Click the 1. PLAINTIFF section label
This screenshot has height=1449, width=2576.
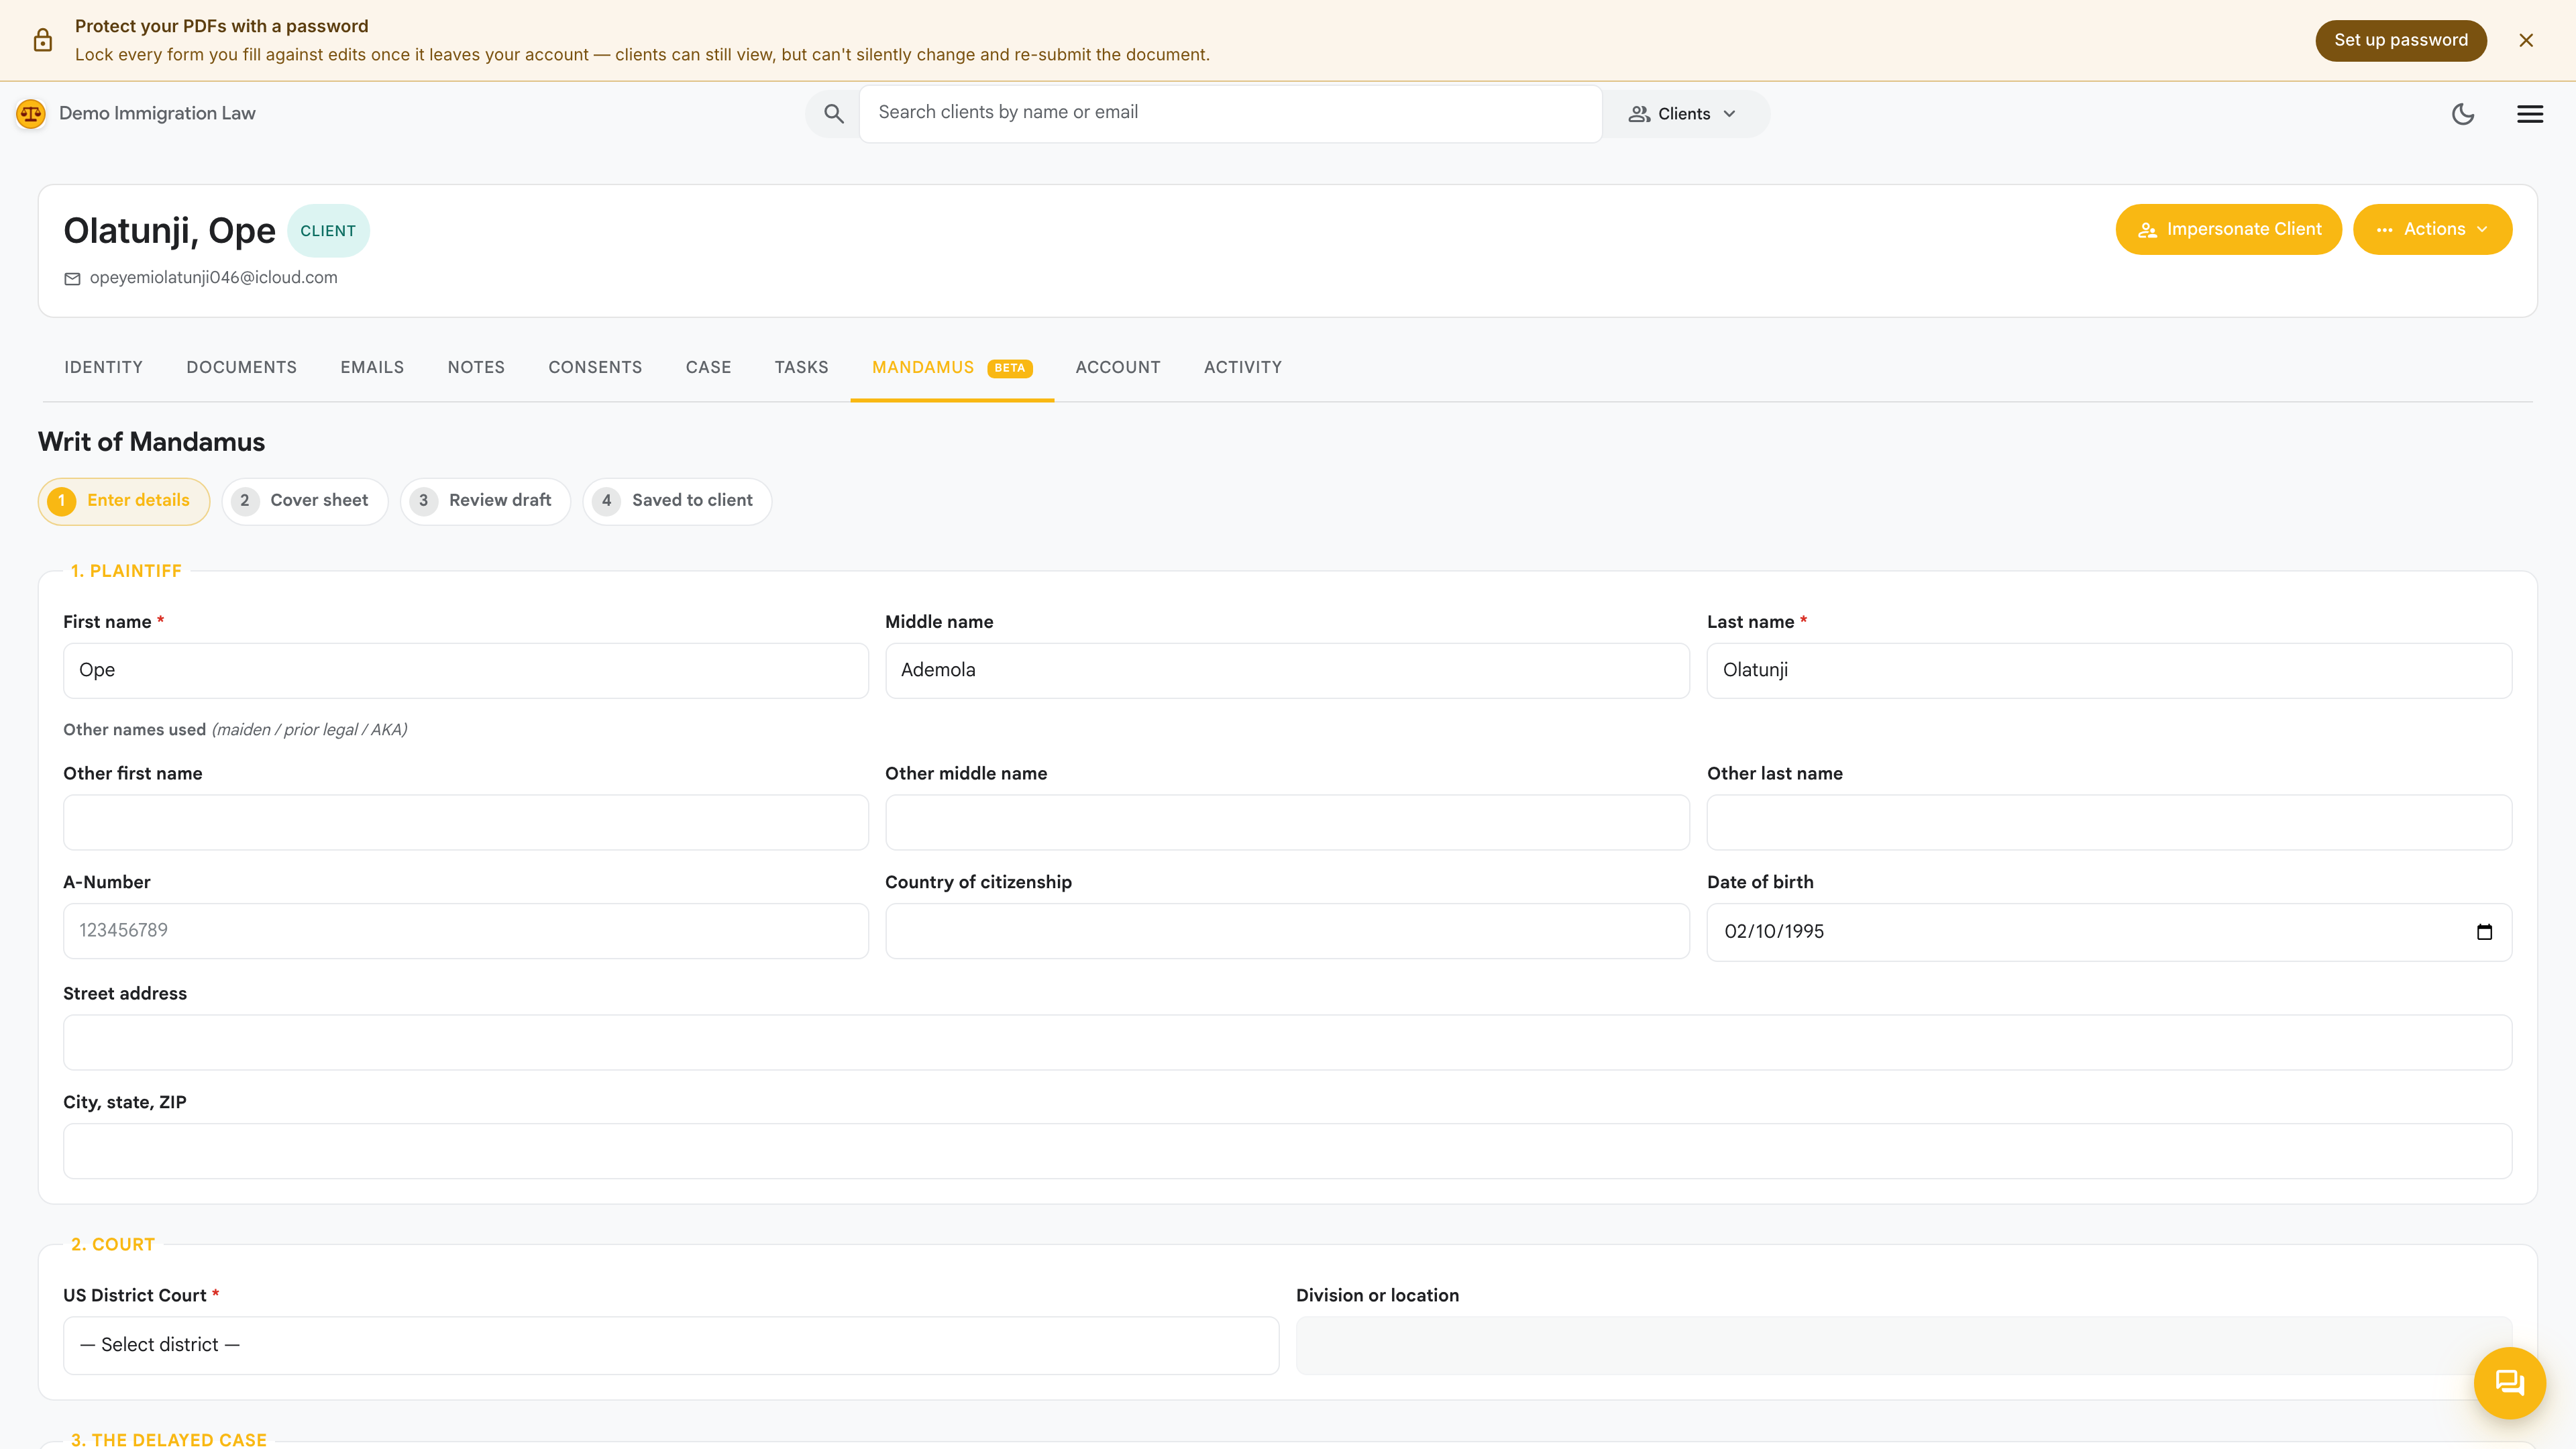[x=126, y=571]
